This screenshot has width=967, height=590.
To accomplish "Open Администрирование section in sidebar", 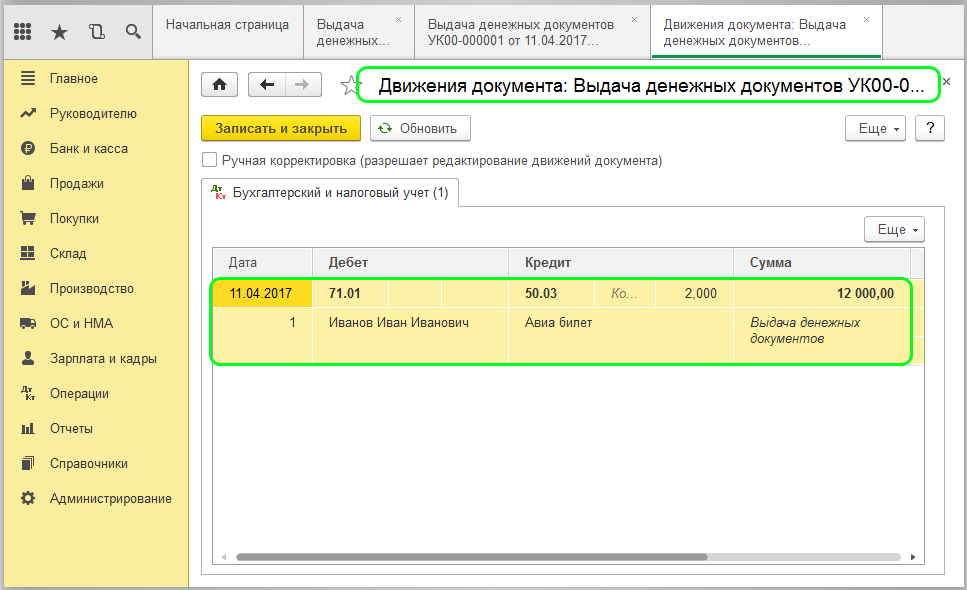I will tap(111, 498).
